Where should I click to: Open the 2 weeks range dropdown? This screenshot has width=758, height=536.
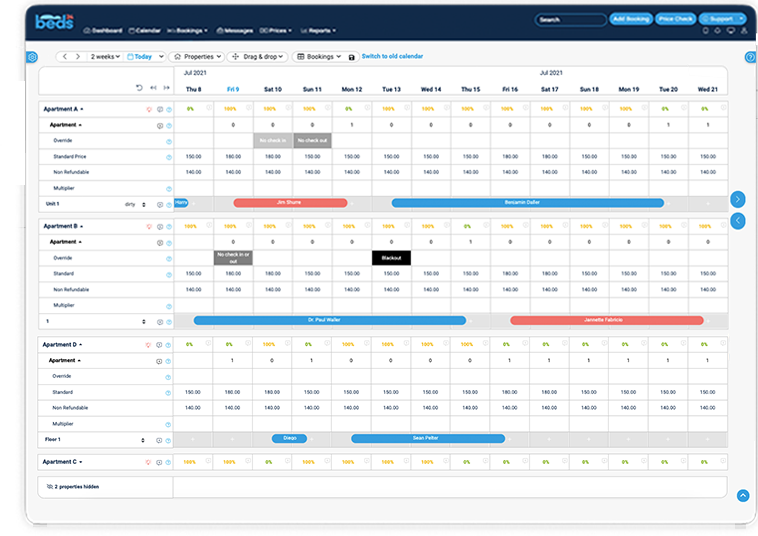[x=104, y=57]
